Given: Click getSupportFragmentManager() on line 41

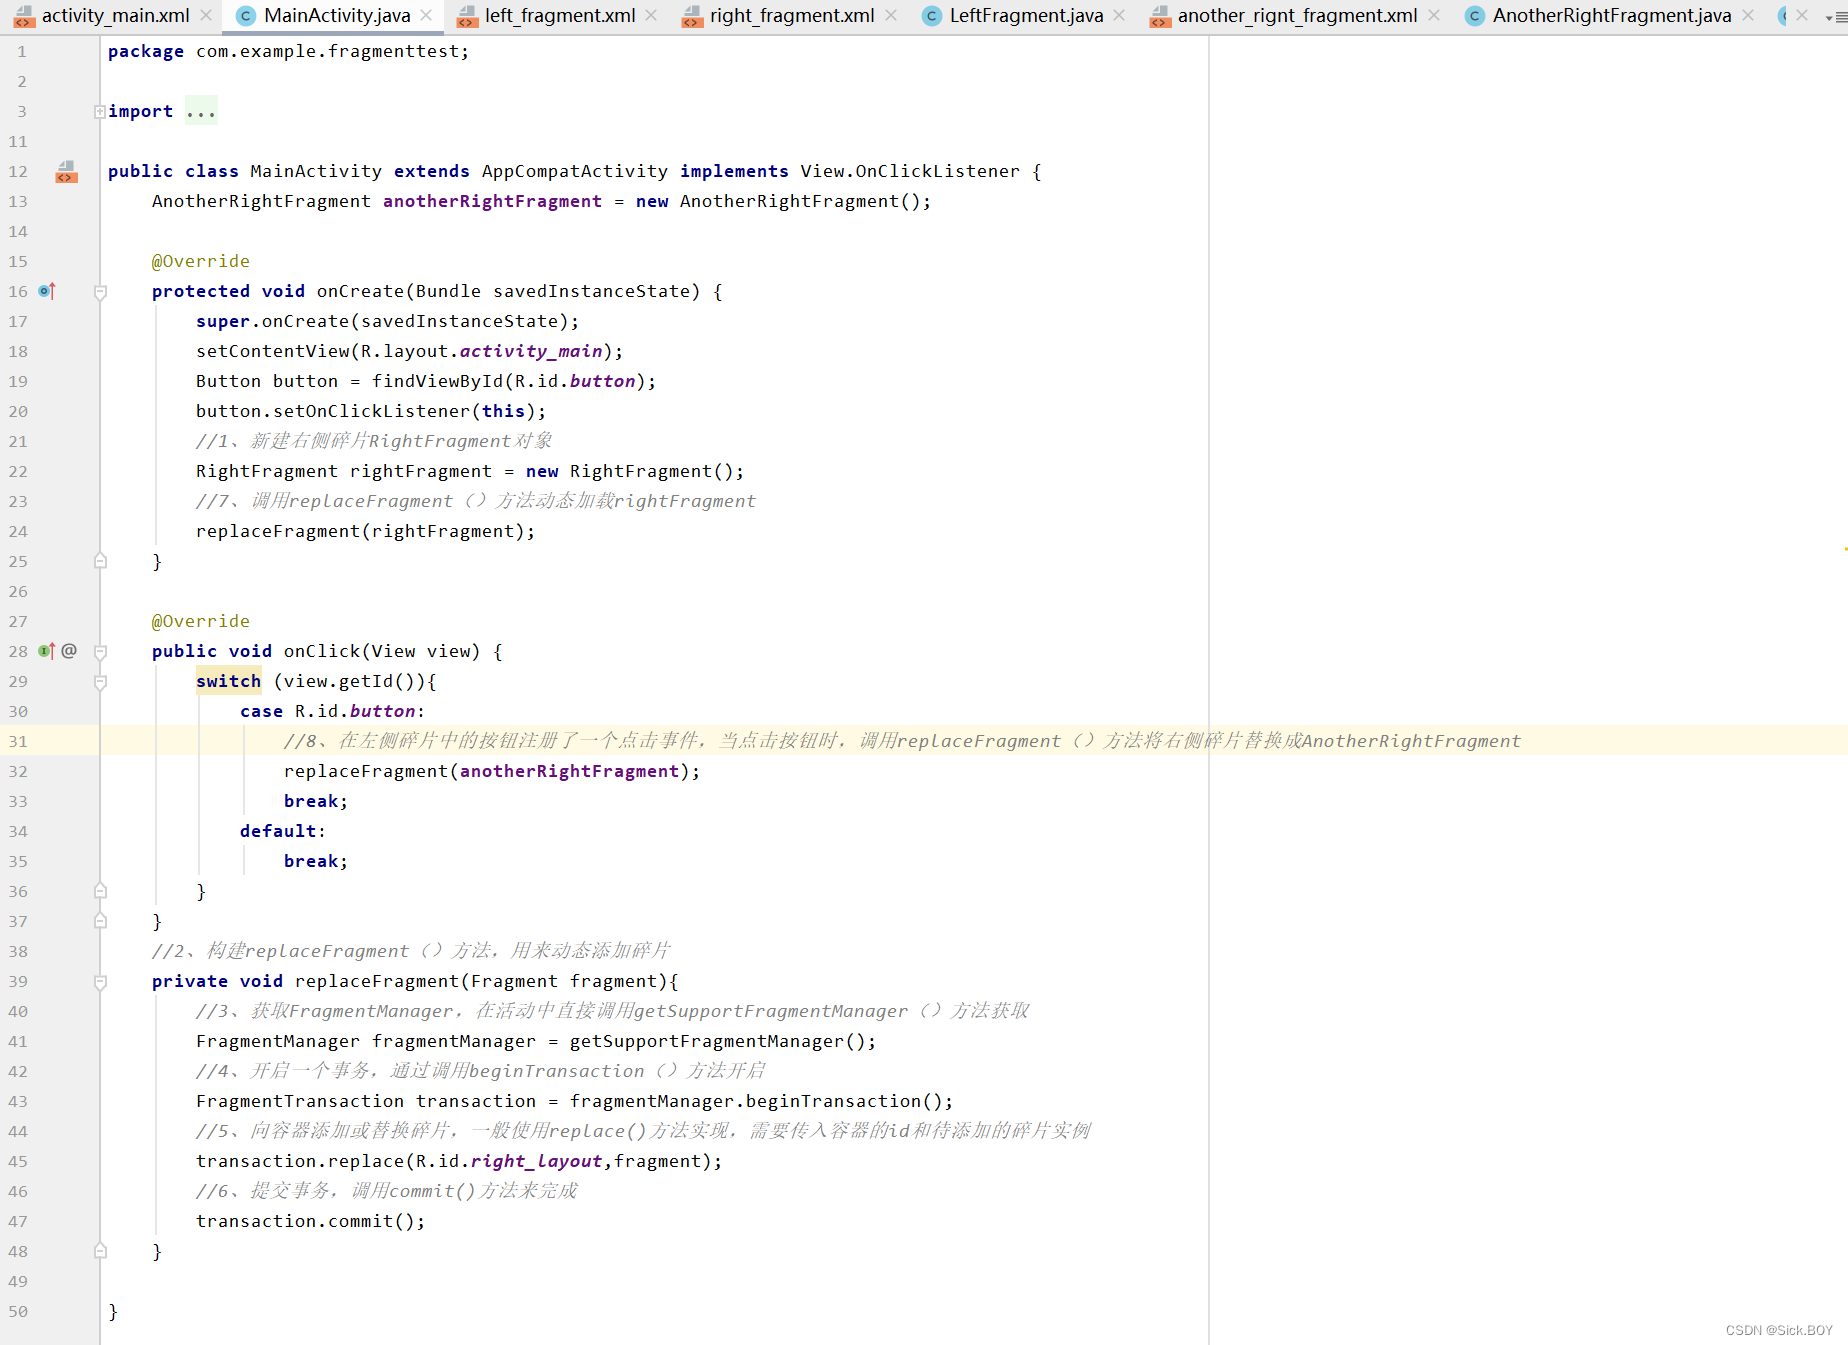Looking at the screenshot, I should click(718, 1041).
